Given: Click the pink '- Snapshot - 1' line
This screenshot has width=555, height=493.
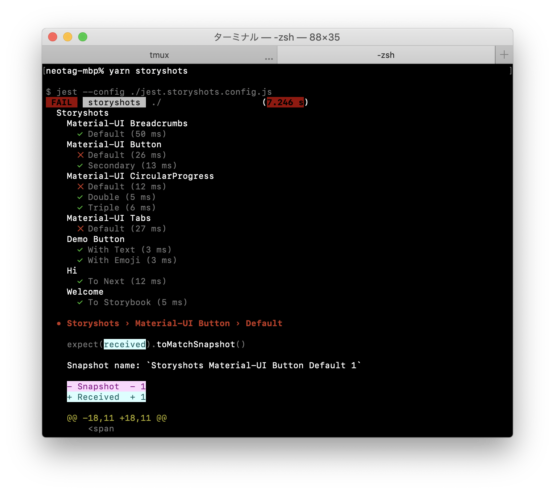Looking at the screenshot, I should (x=106, y=386).
